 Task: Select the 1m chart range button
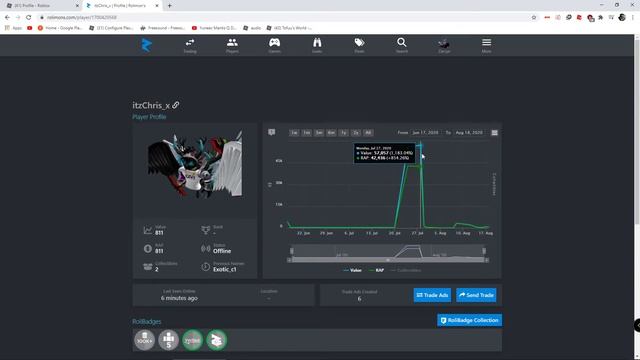pos(307,133)
